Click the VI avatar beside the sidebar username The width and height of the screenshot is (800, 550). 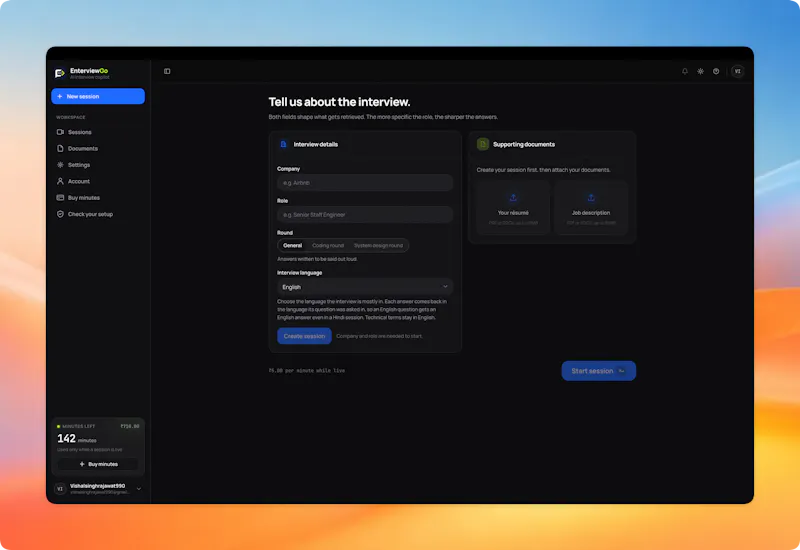point(60,489)
